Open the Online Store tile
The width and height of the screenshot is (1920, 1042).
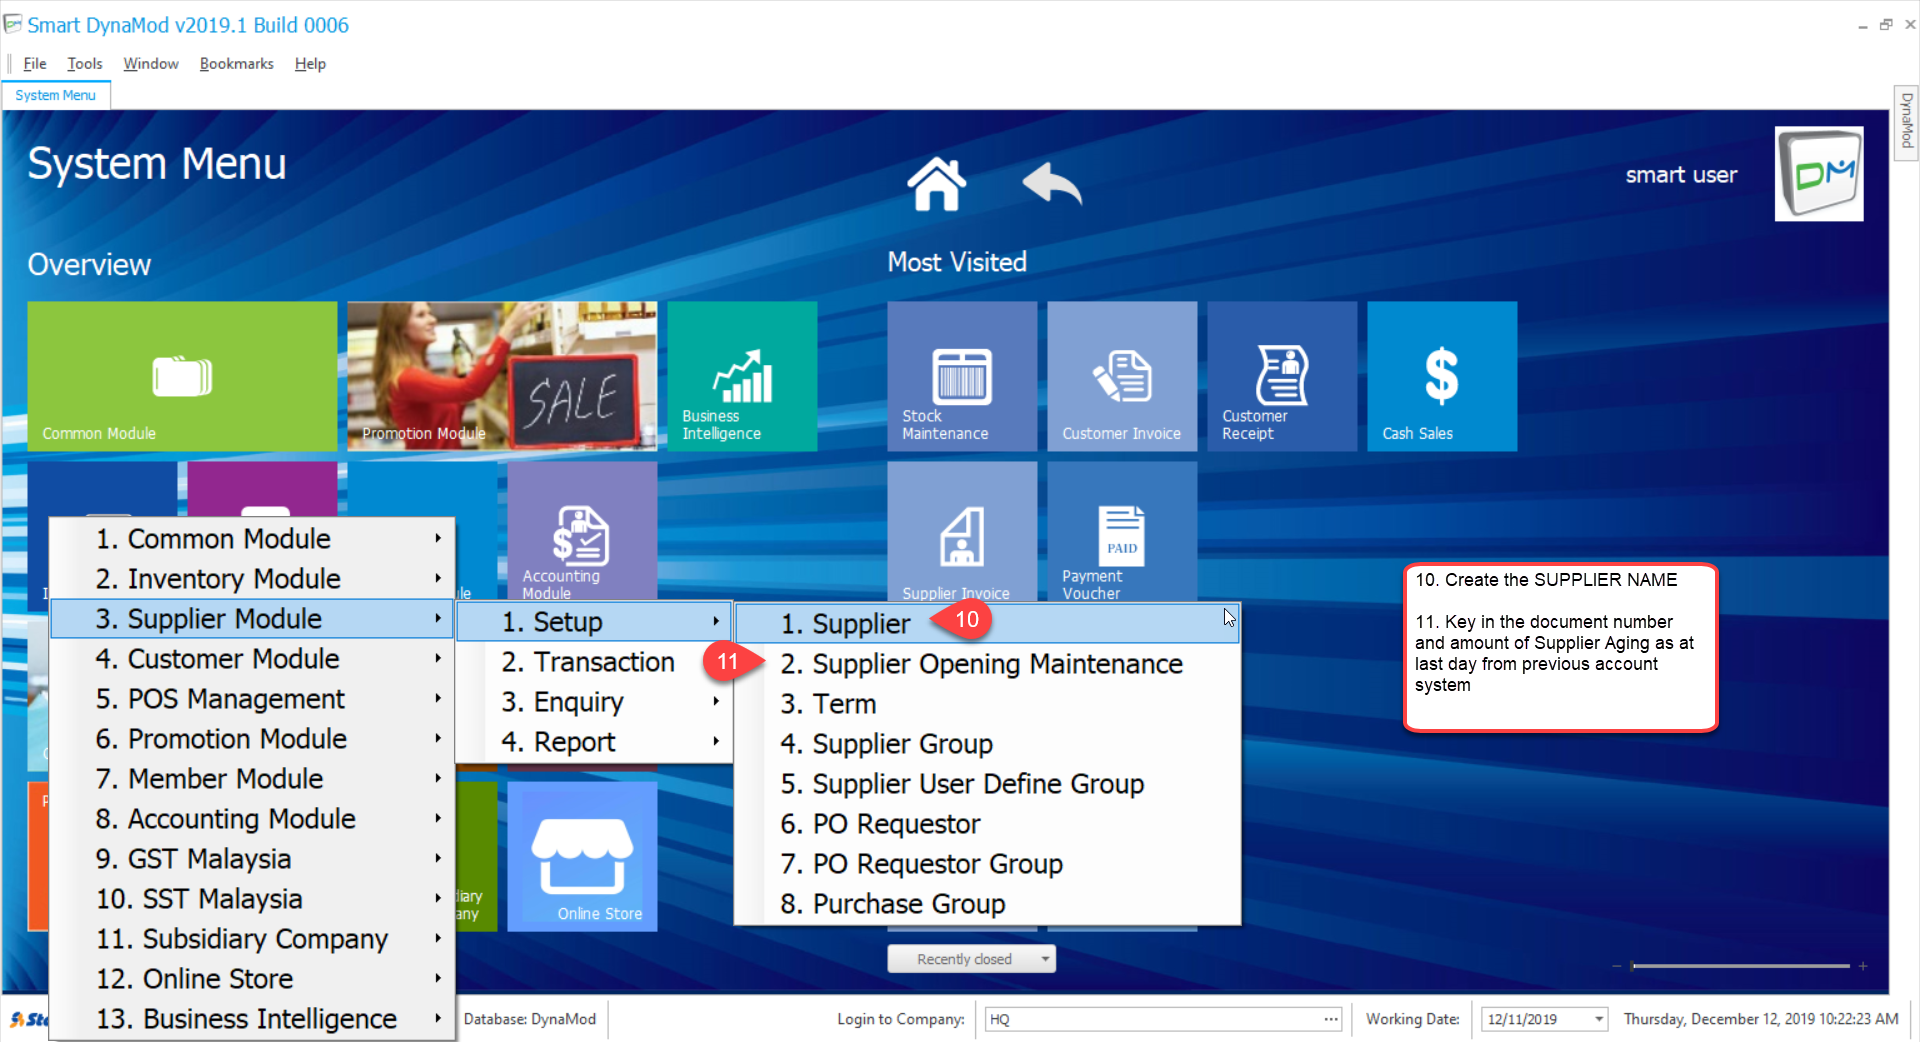(x=582, y=856)
